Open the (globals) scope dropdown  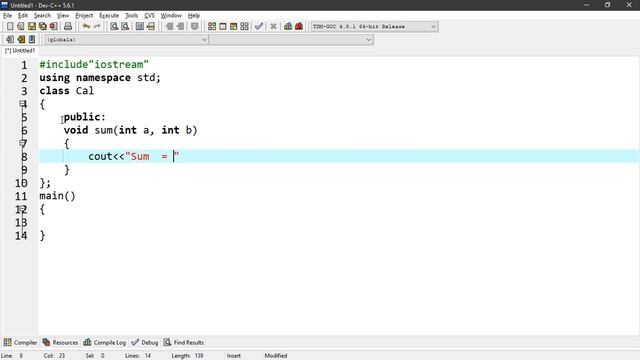tap(126, 40)
